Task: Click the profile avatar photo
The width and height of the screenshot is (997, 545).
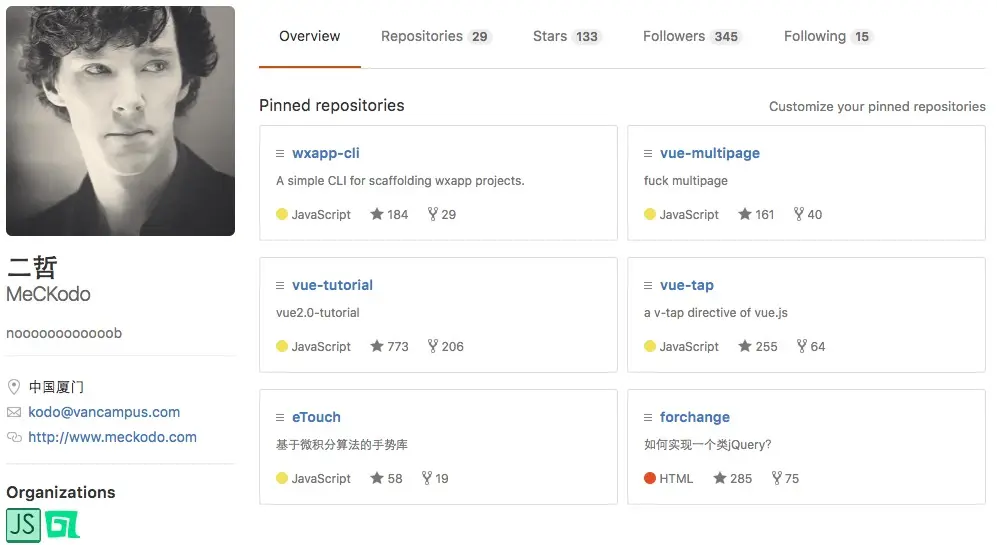Action: click(x=120, y=121)
